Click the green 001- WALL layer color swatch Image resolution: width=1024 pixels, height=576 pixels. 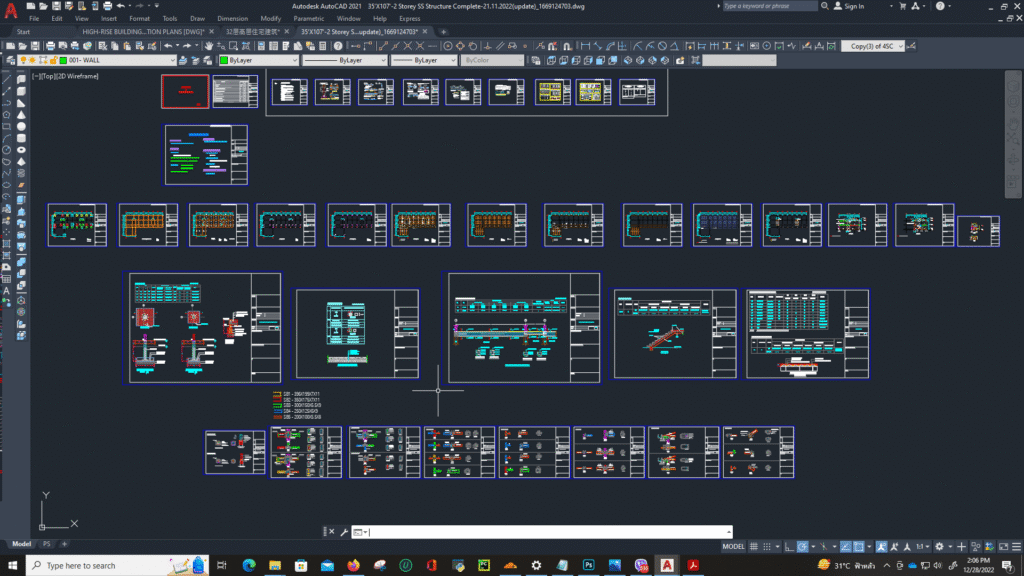[63, 60]
